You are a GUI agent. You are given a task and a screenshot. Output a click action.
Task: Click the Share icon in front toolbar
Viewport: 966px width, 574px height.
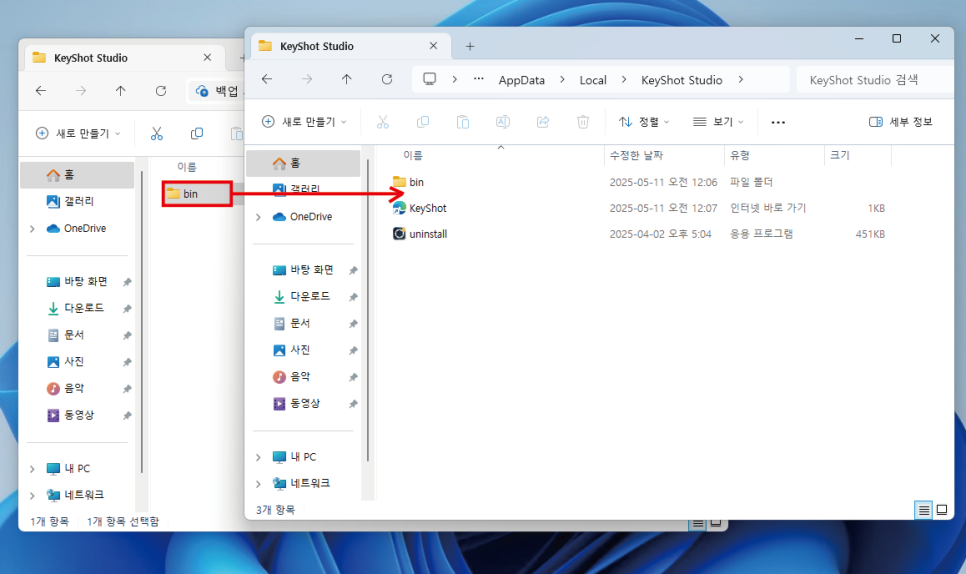pos(543,122)
